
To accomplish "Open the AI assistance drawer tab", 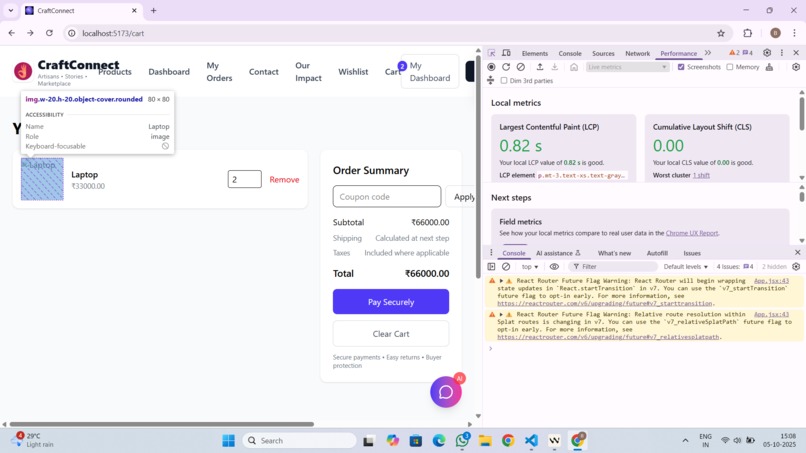I will [x=558, y=253].
